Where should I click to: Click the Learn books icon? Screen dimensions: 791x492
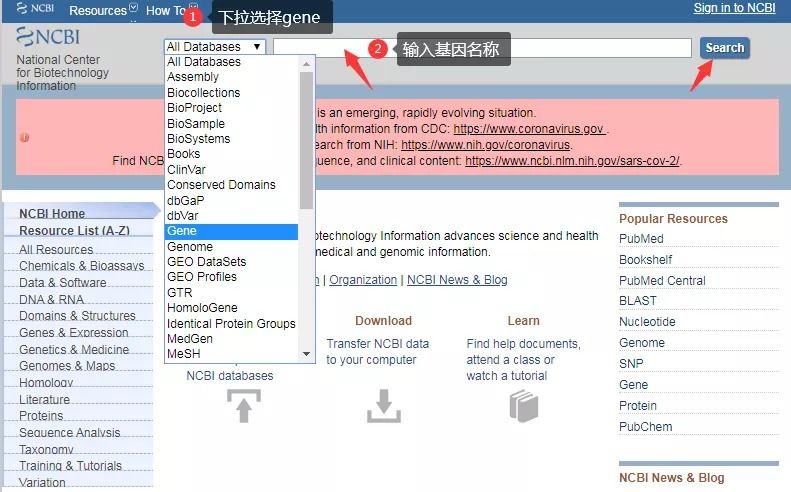point(523,406)
